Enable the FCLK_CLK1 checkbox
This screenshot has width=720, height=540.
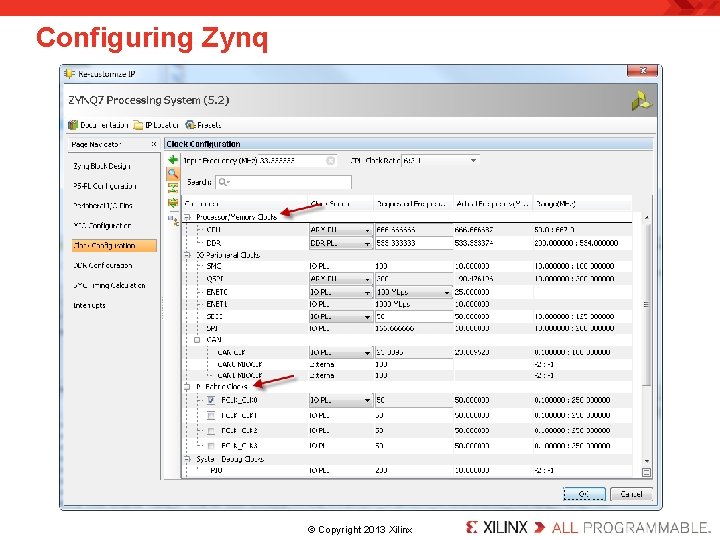pos(211,416)
